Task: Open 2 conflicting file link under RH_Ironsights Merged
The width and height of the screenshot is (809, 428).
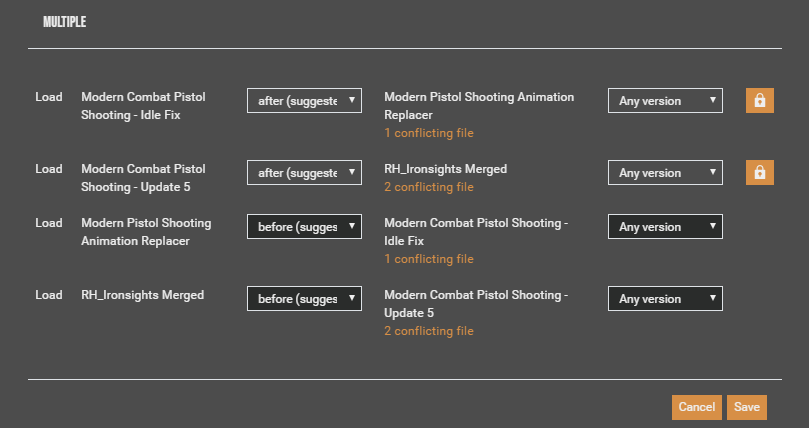Action: 428,187
